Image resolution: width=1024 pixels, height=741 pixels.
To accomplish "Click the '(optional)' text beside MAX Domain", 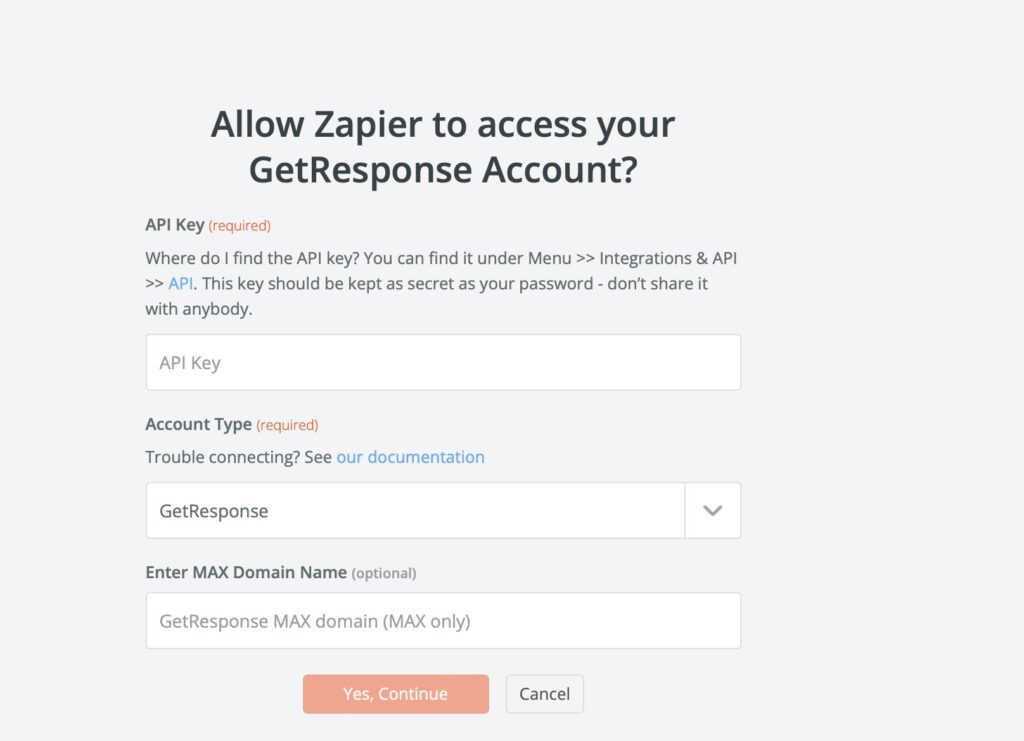I will (x=384, y=573).
